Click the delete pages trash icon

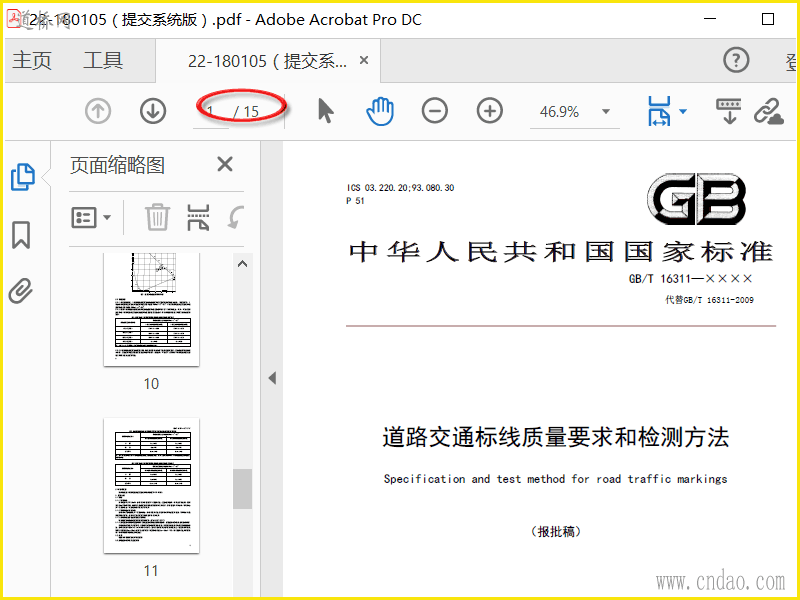pyautogui.click(x=157, y=217)
